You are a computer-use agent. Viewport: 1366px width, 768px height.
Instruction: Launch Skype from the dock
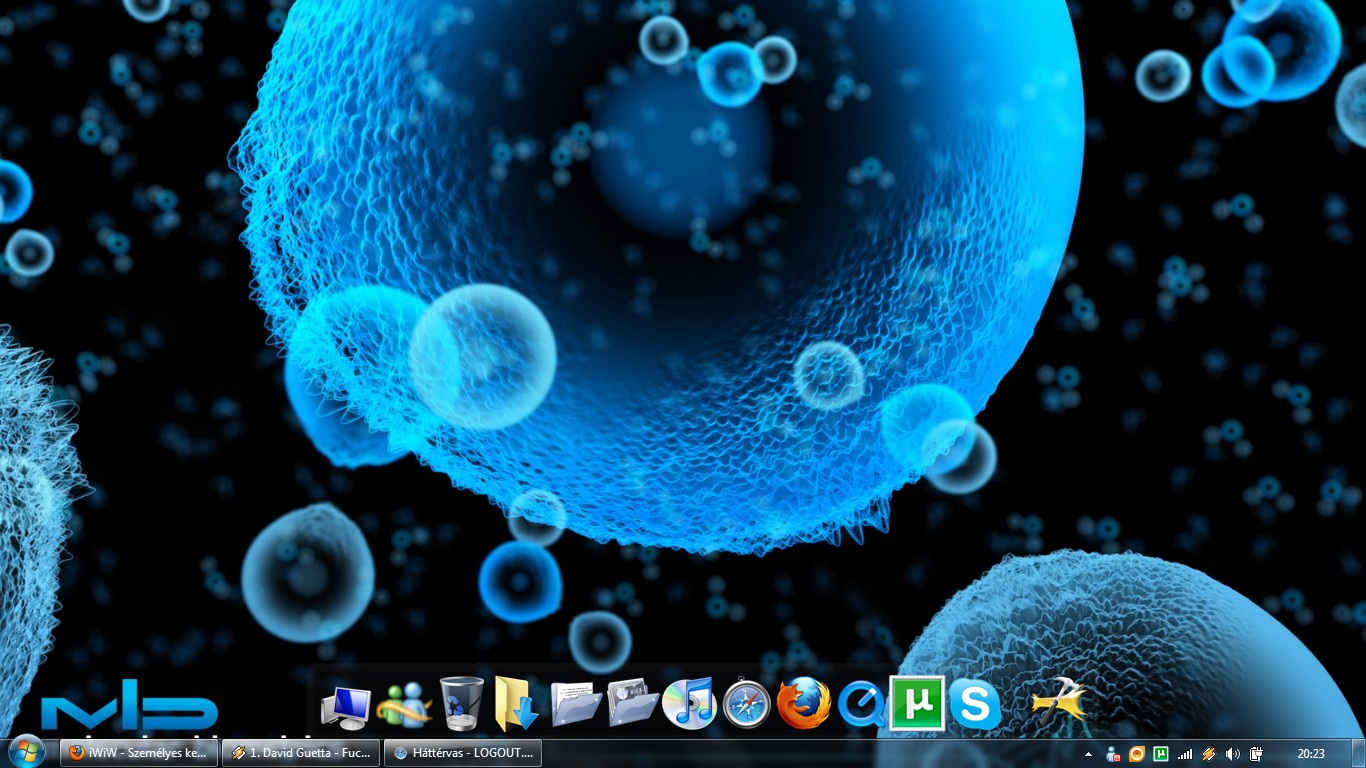pos(975,704)
